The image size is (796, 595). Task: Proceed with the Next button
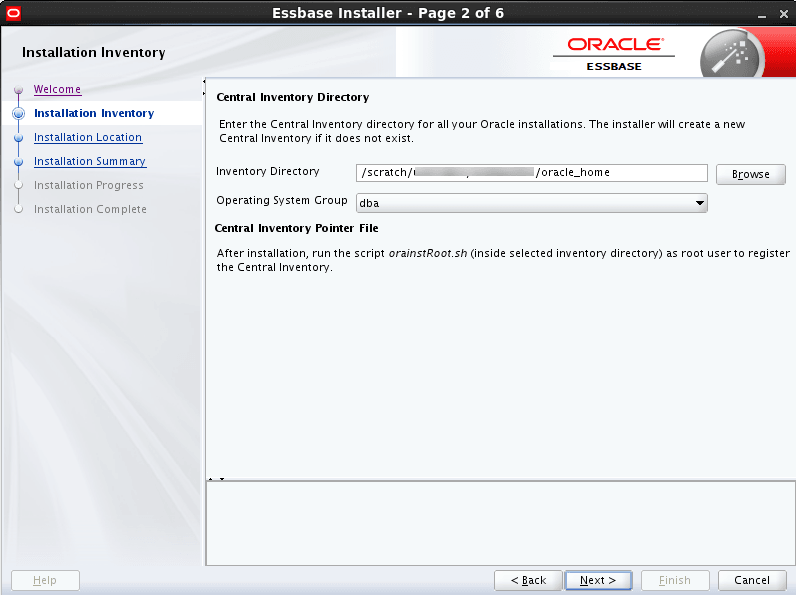[598, 580]
